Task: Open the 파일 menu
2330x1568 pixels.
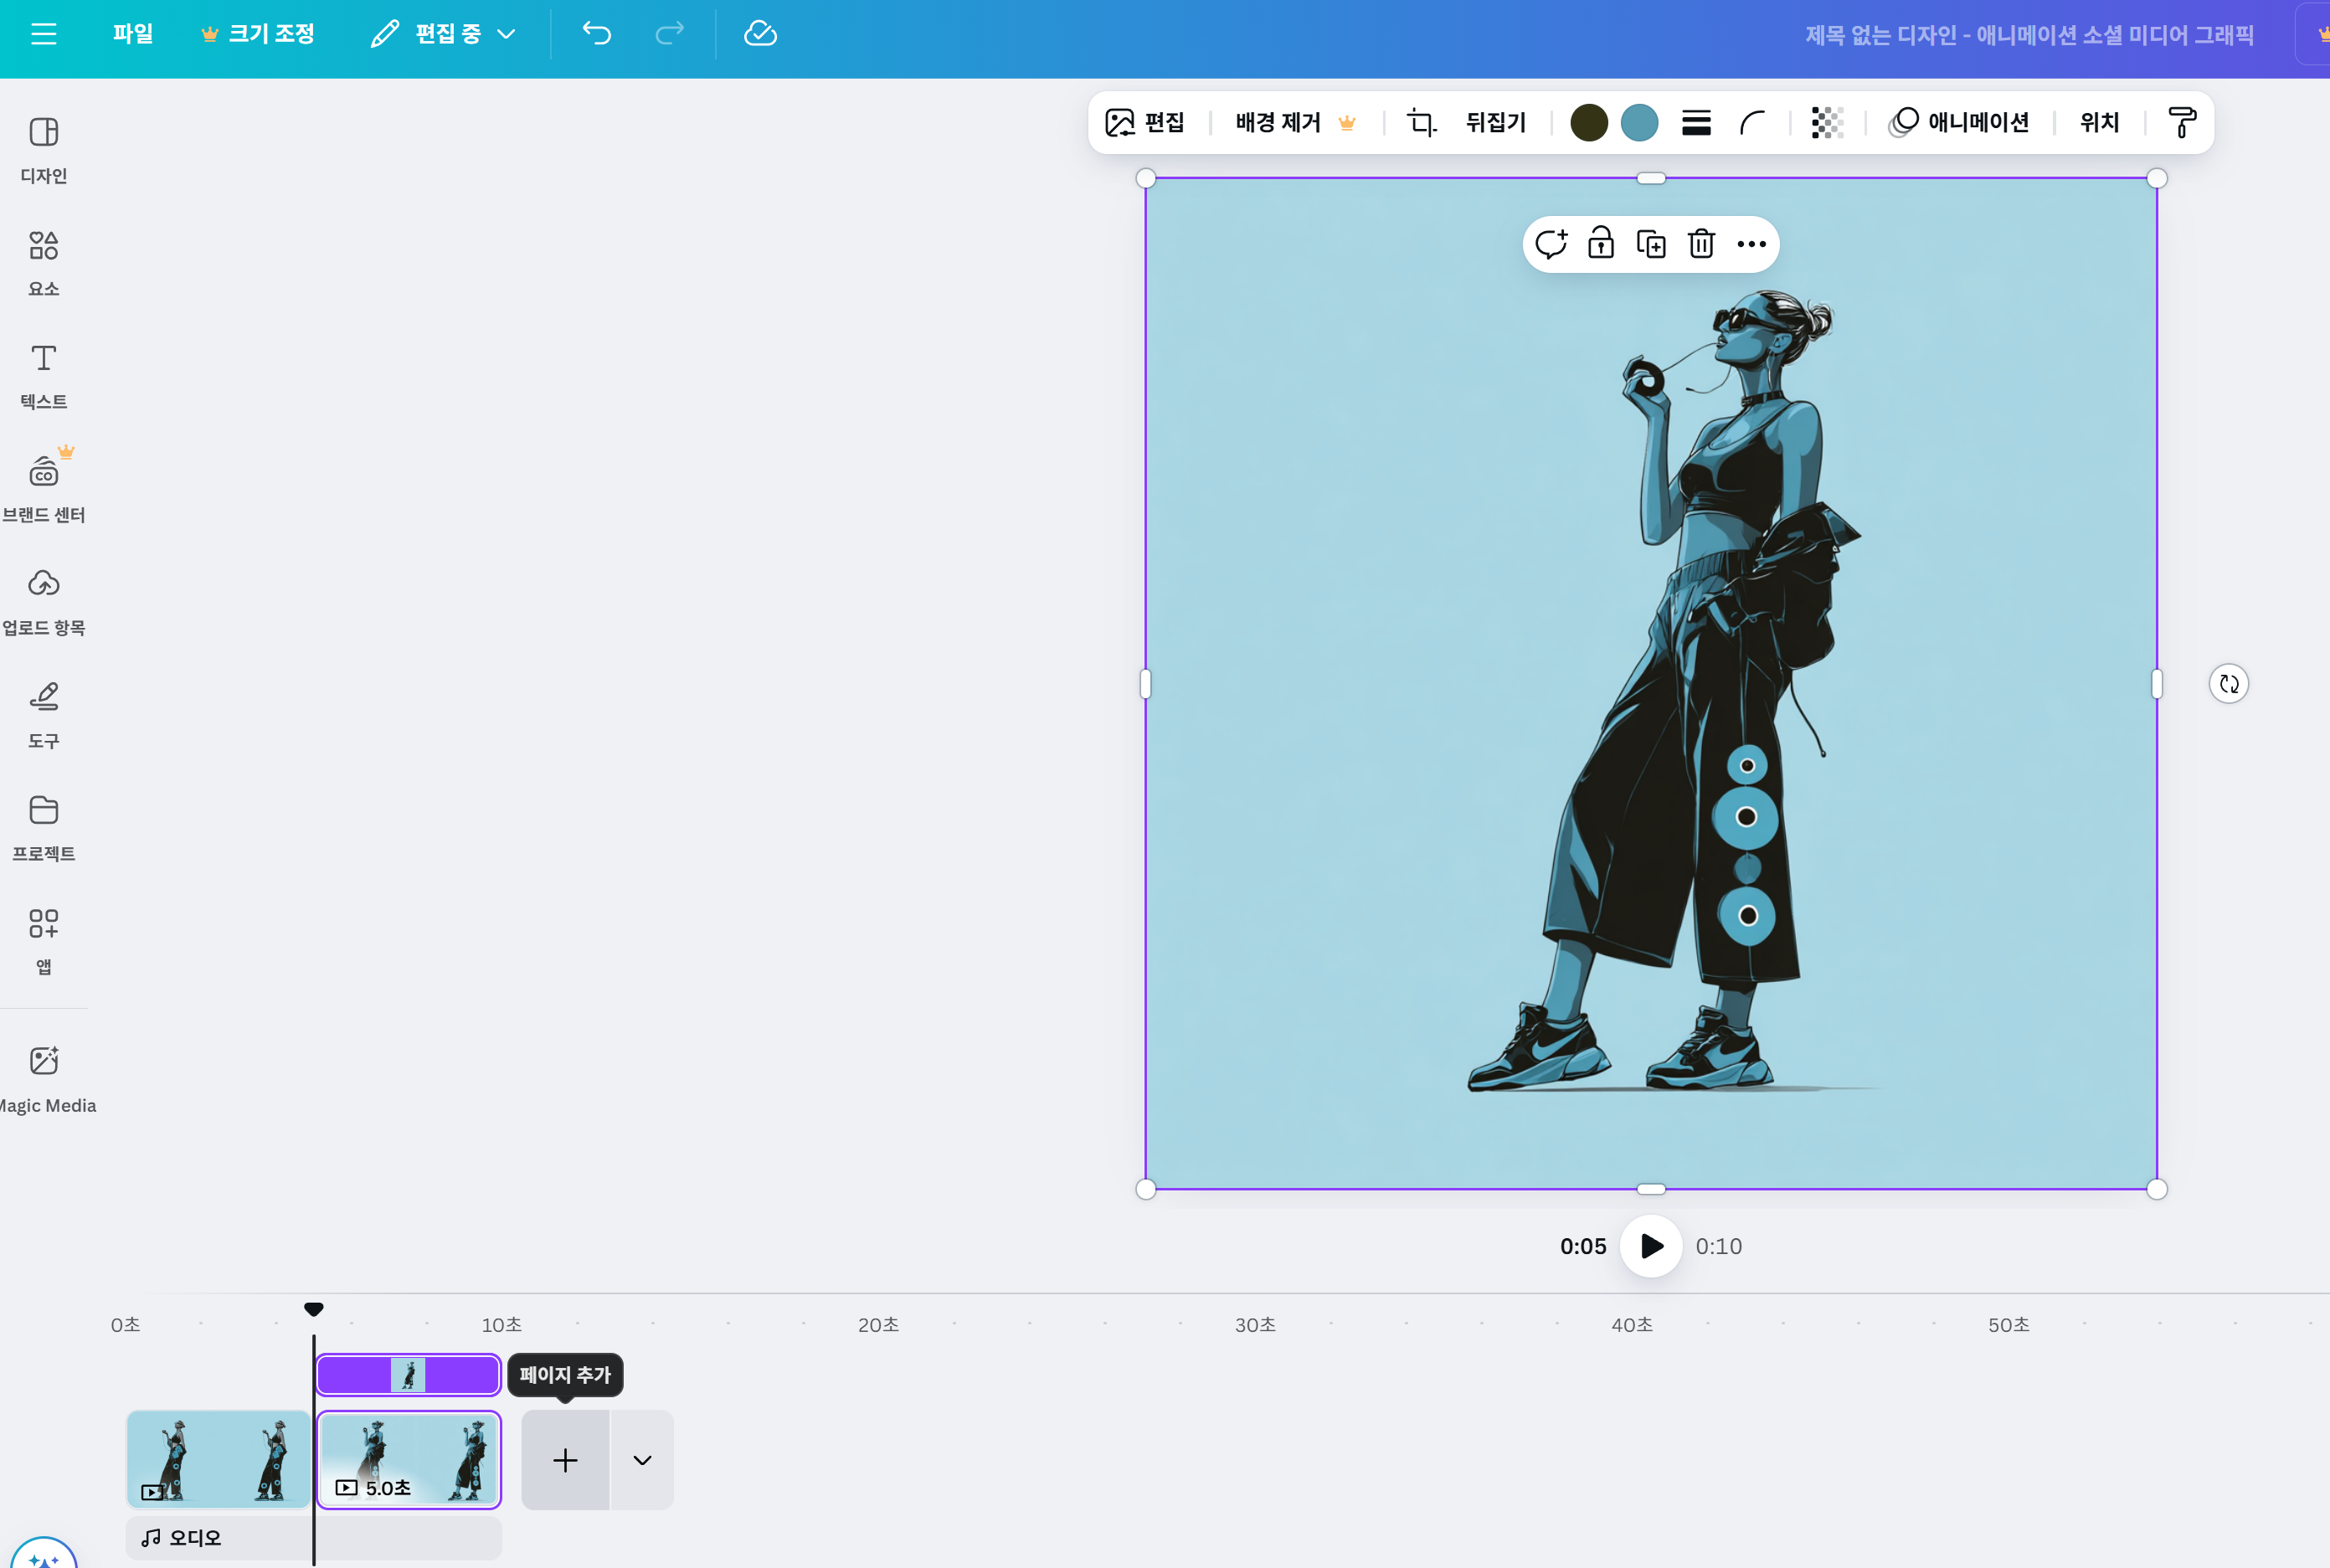Action: pyautogui.click(x=133, y=34)
